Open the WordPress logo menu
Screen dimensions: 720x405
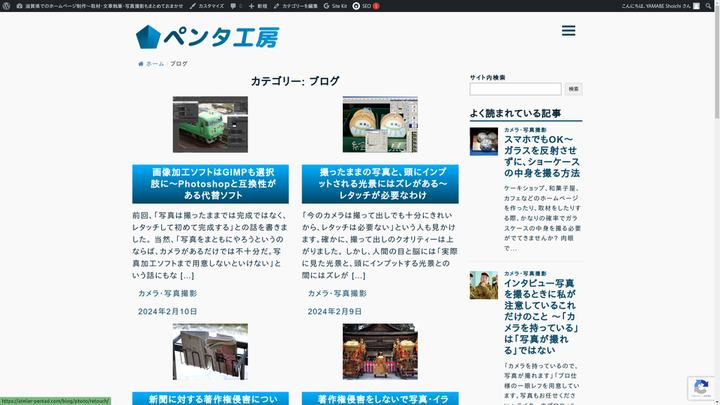click(6, 6)
